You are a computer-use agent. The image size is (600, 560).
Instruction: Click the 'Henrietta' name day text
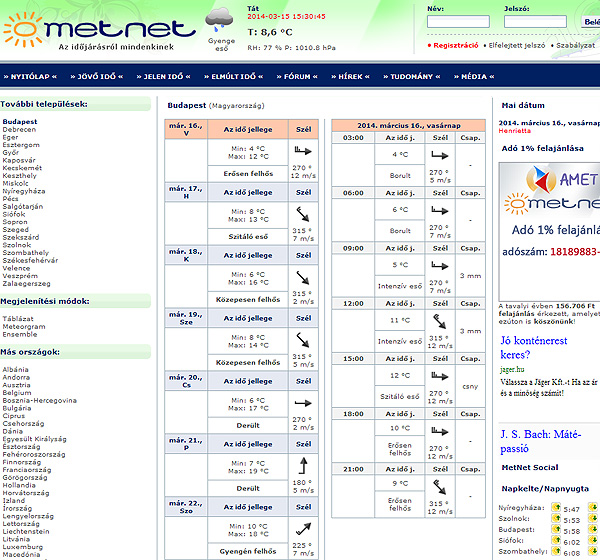[x=515, y=131]
